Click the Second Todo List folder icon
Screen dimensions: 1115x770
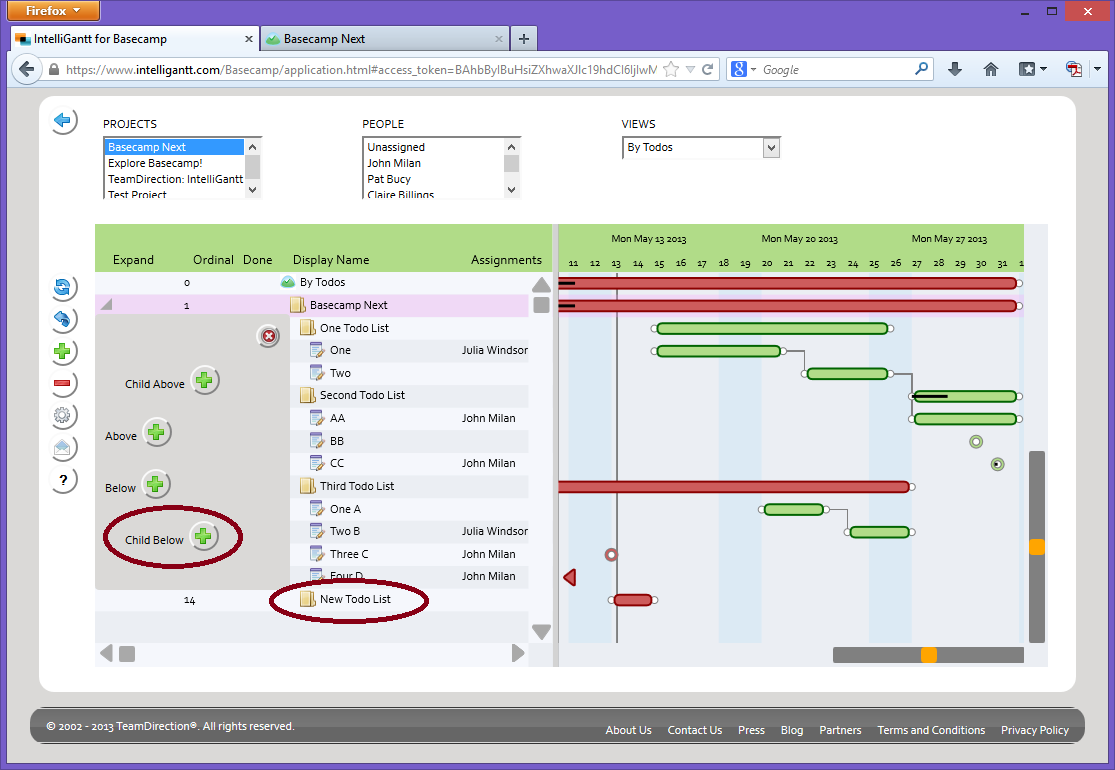tap(307, 395)
